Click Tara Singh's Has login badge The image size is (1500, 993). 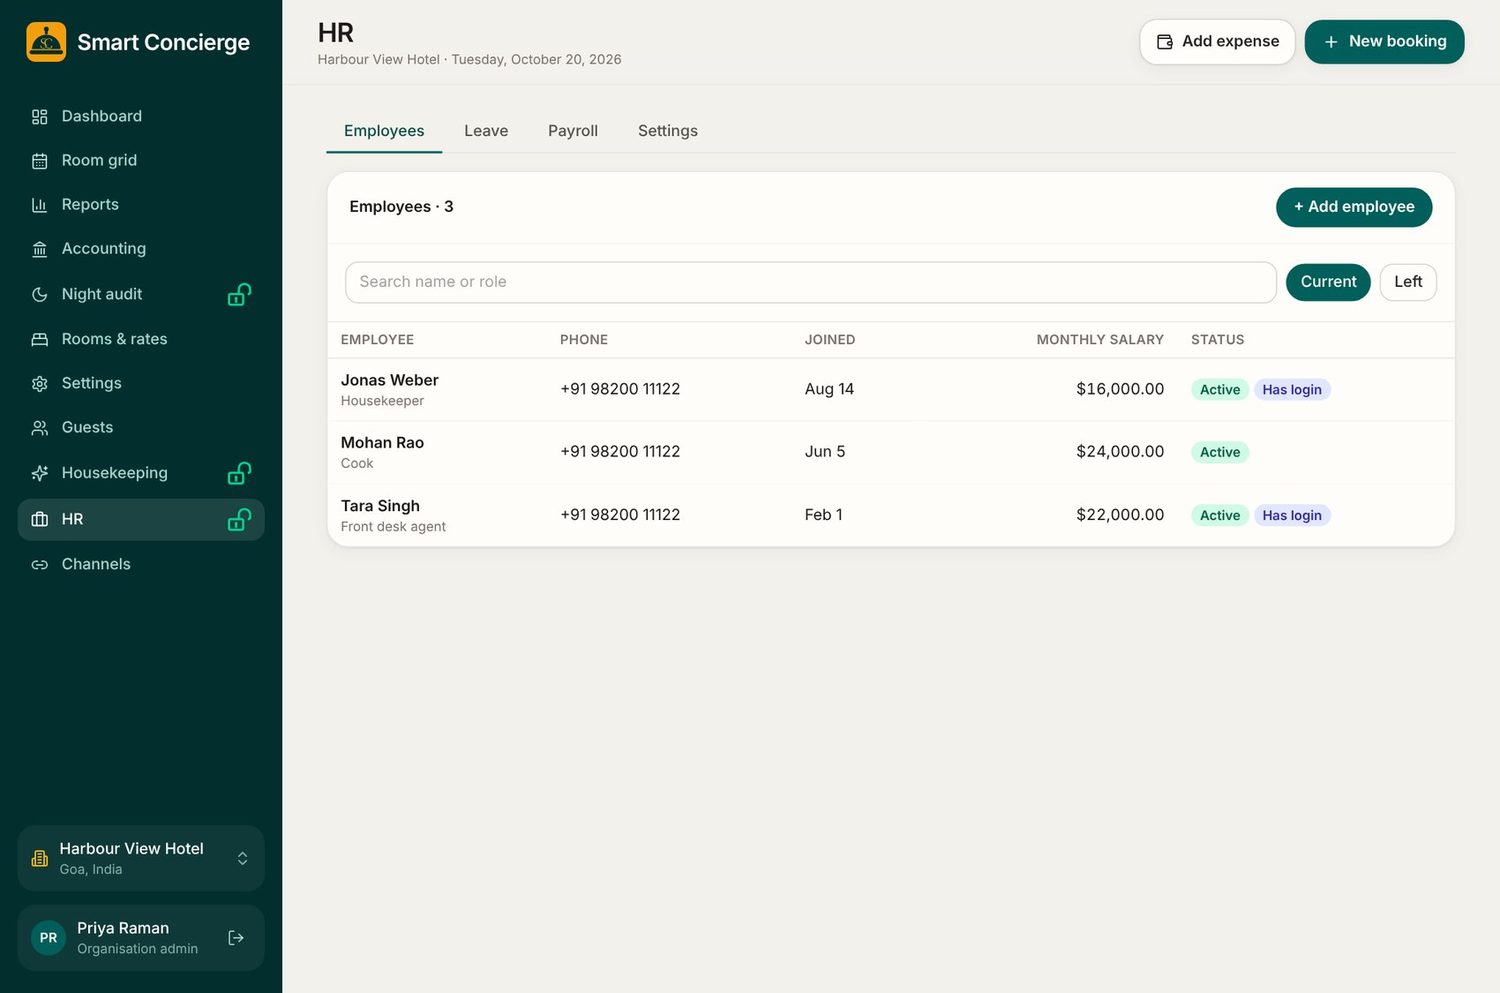(1292, 516)
